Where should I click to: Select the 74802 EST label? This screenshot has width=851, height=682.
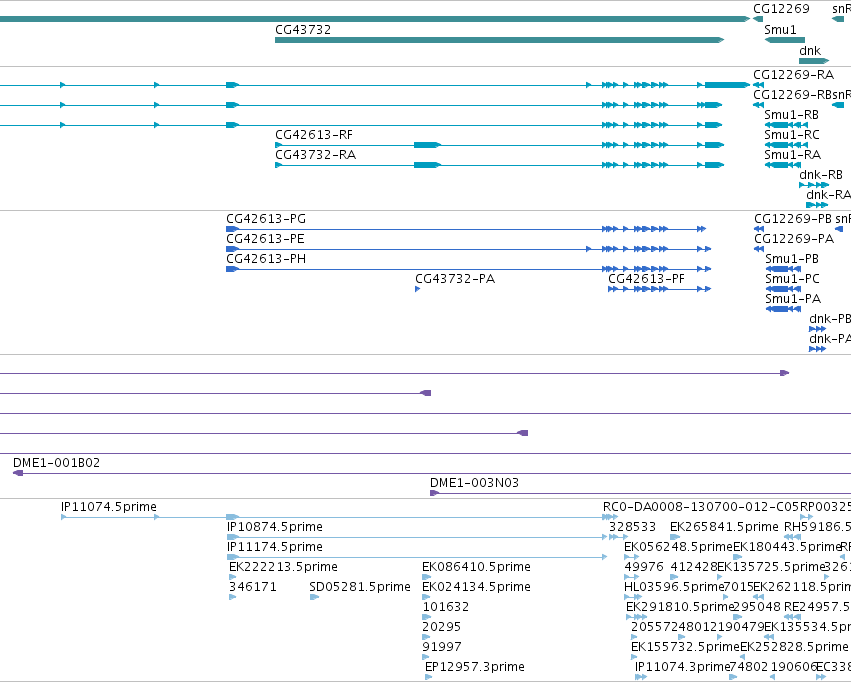749,667
